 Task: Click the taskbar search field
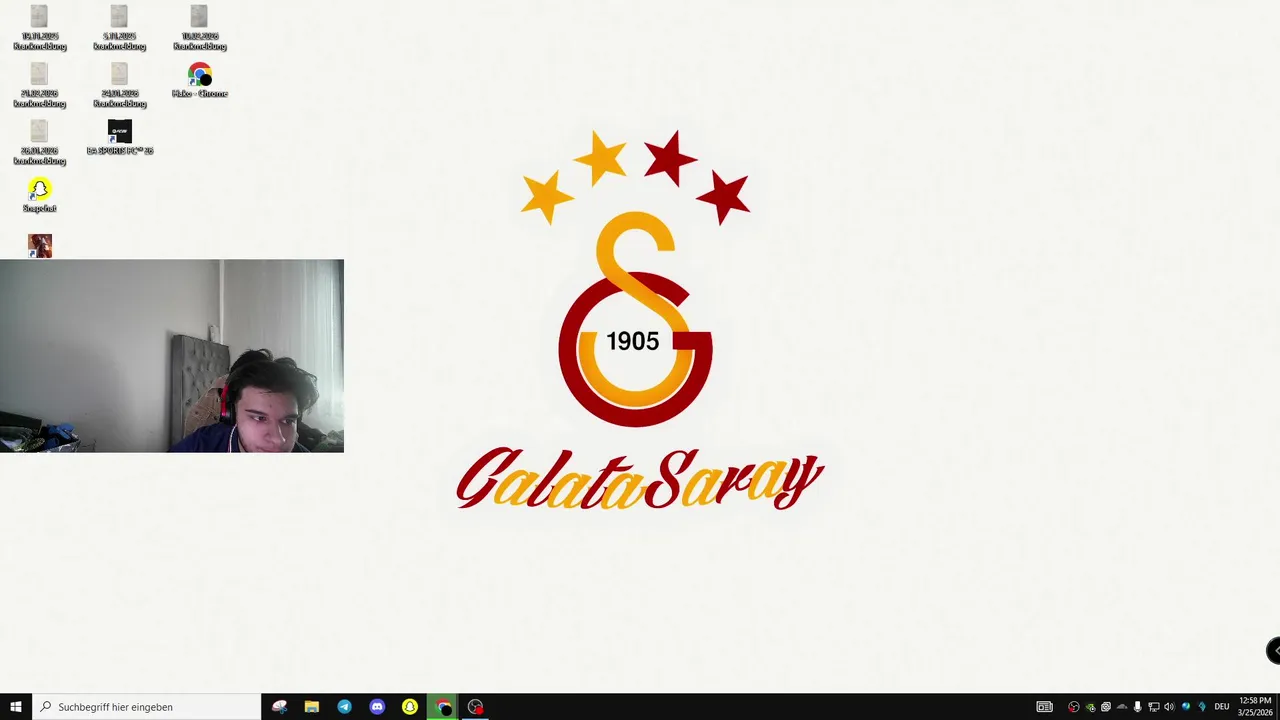click(x=146, y=707)
